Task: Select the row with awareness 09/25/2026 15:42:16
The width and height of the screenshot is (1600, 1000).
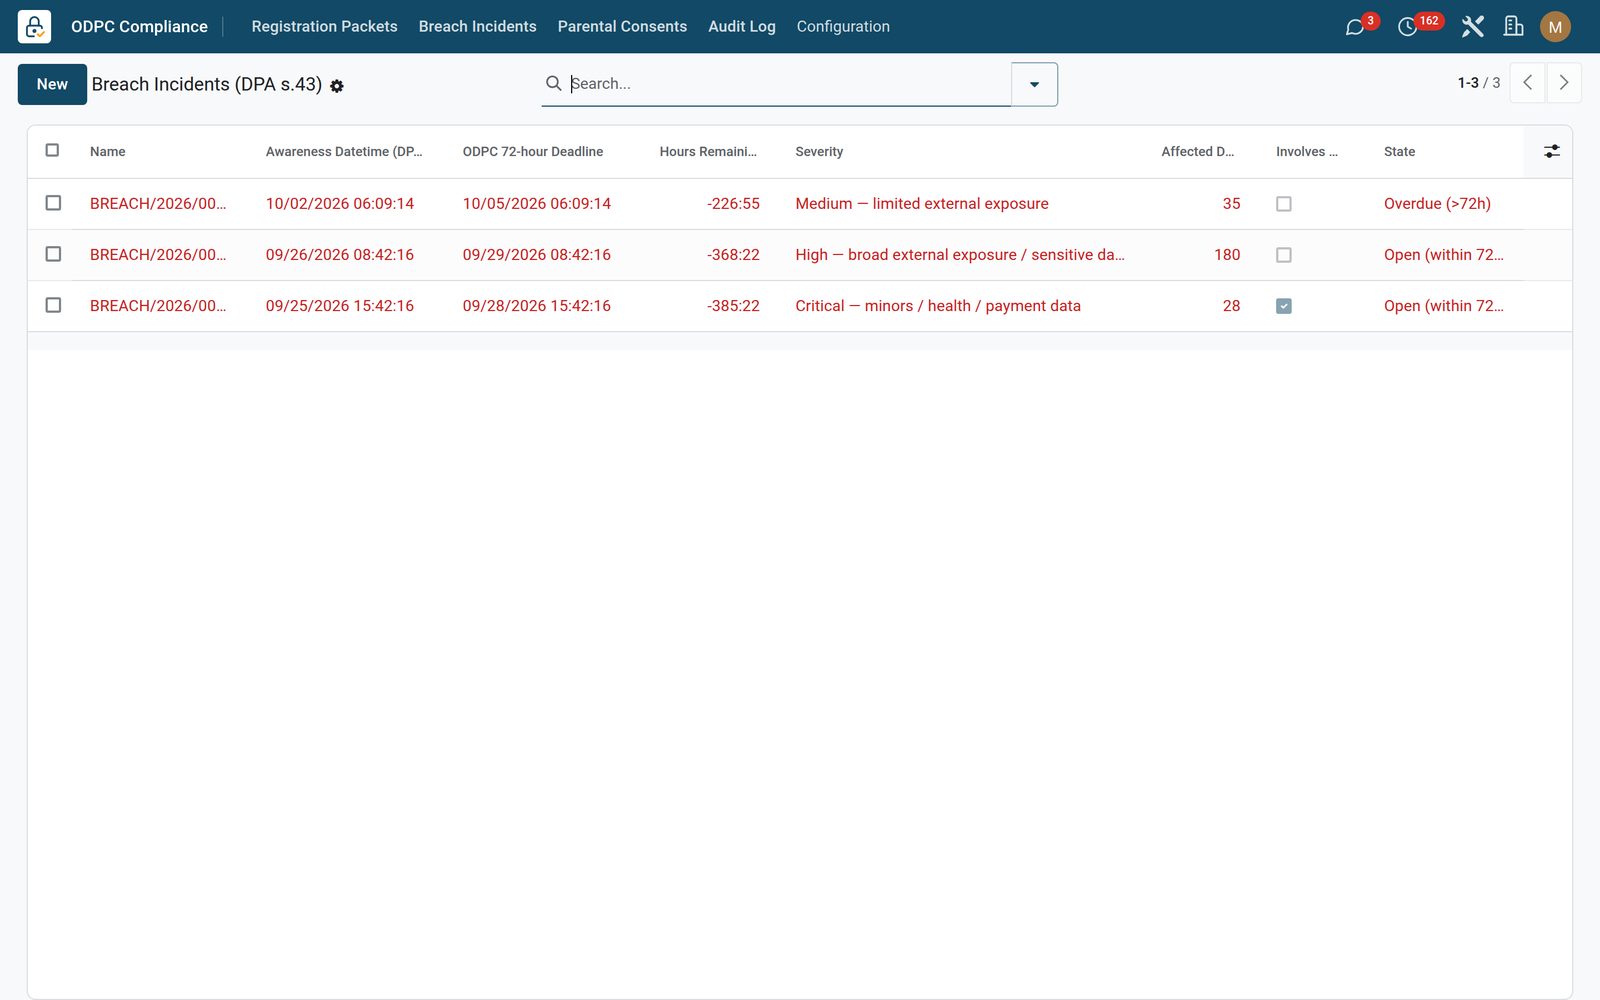Action: point(53,305)
